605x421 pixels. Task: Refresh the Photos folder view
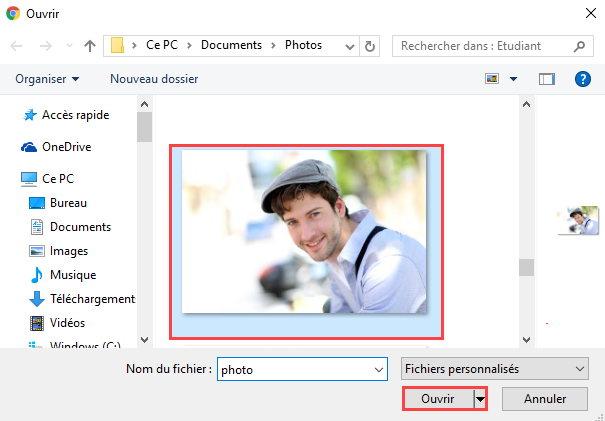[370, 46]
